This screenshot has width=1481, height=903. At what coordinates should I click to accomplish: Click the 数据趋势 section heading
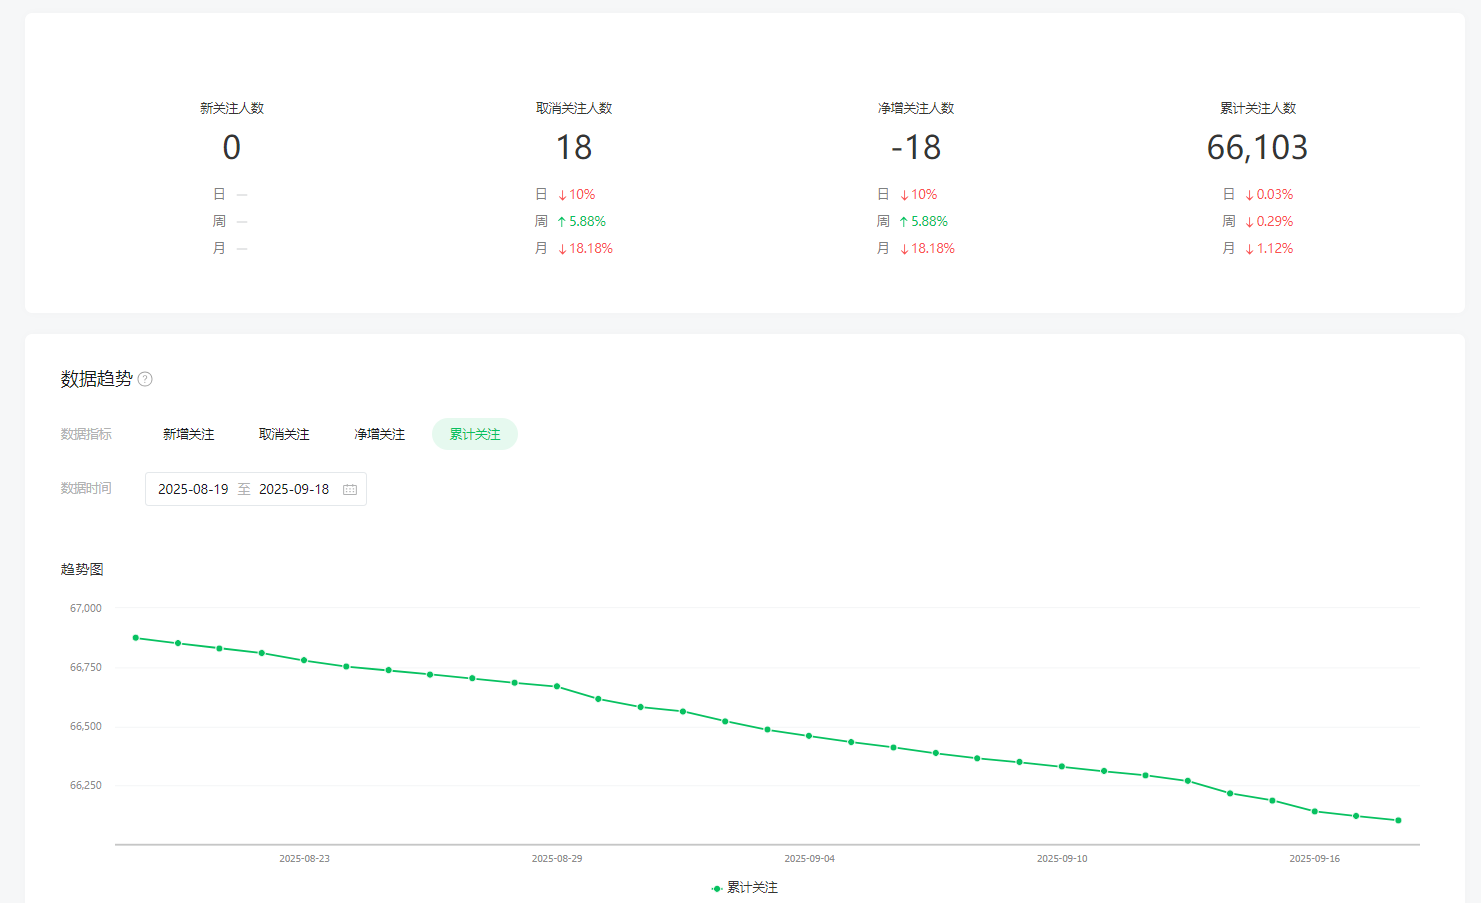(96, 379)
